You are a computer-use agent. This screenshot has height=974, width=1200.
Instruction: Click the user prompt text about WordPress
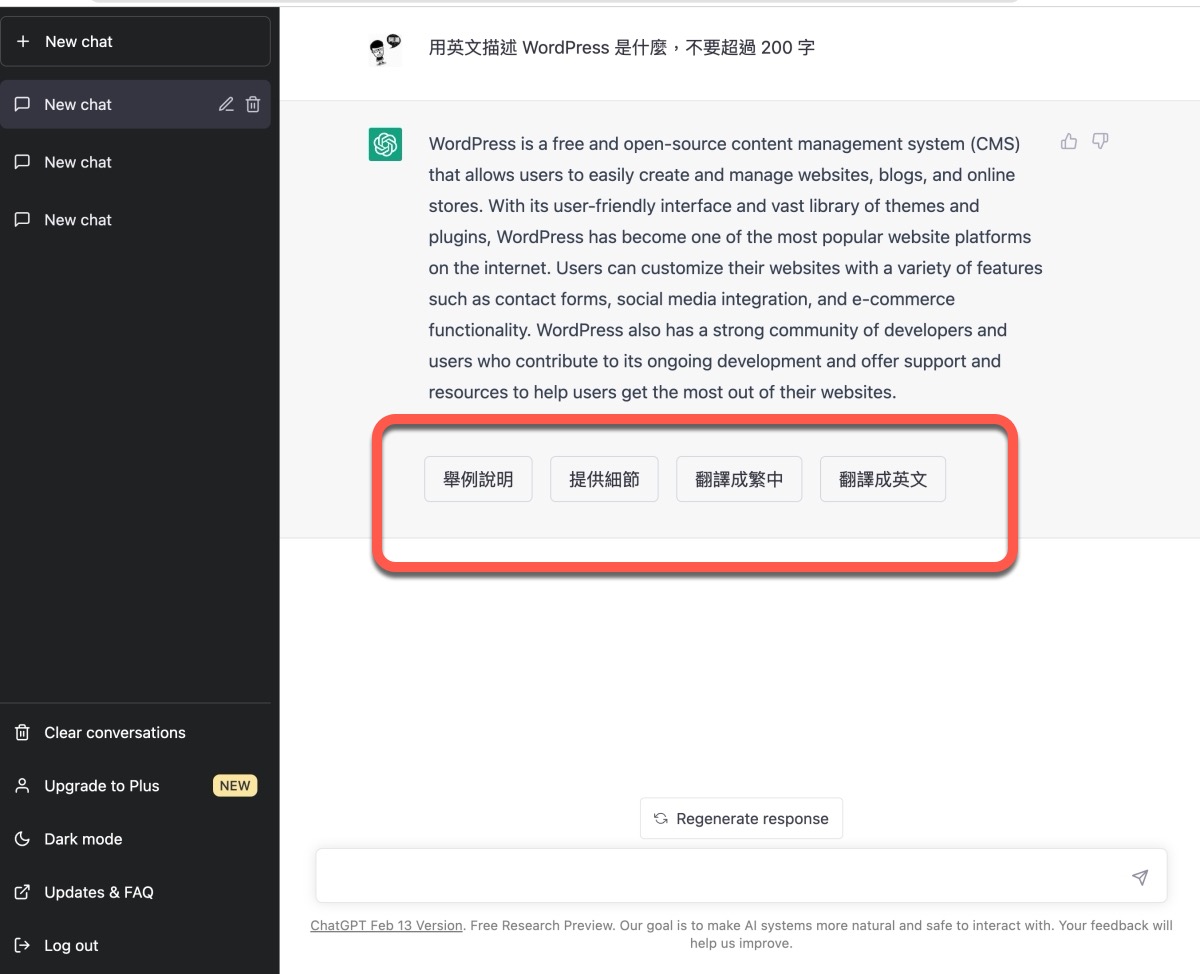[x=622, y=47]
